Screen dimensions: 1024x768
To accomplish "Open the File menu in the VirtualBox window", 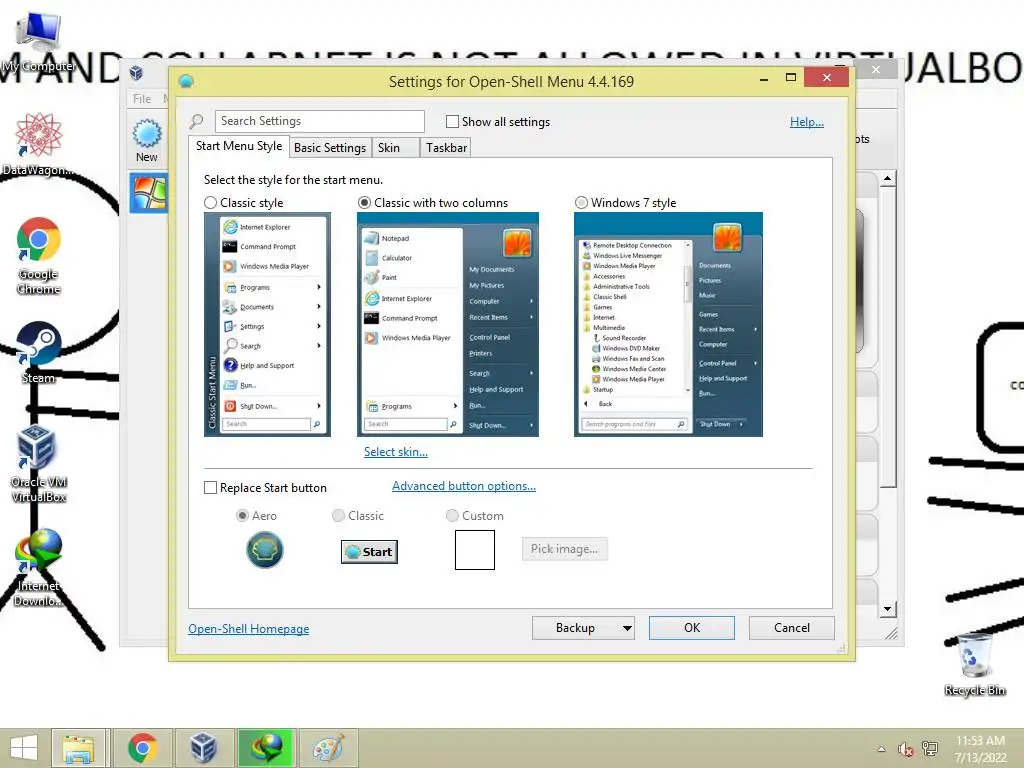I will point(142,99).
